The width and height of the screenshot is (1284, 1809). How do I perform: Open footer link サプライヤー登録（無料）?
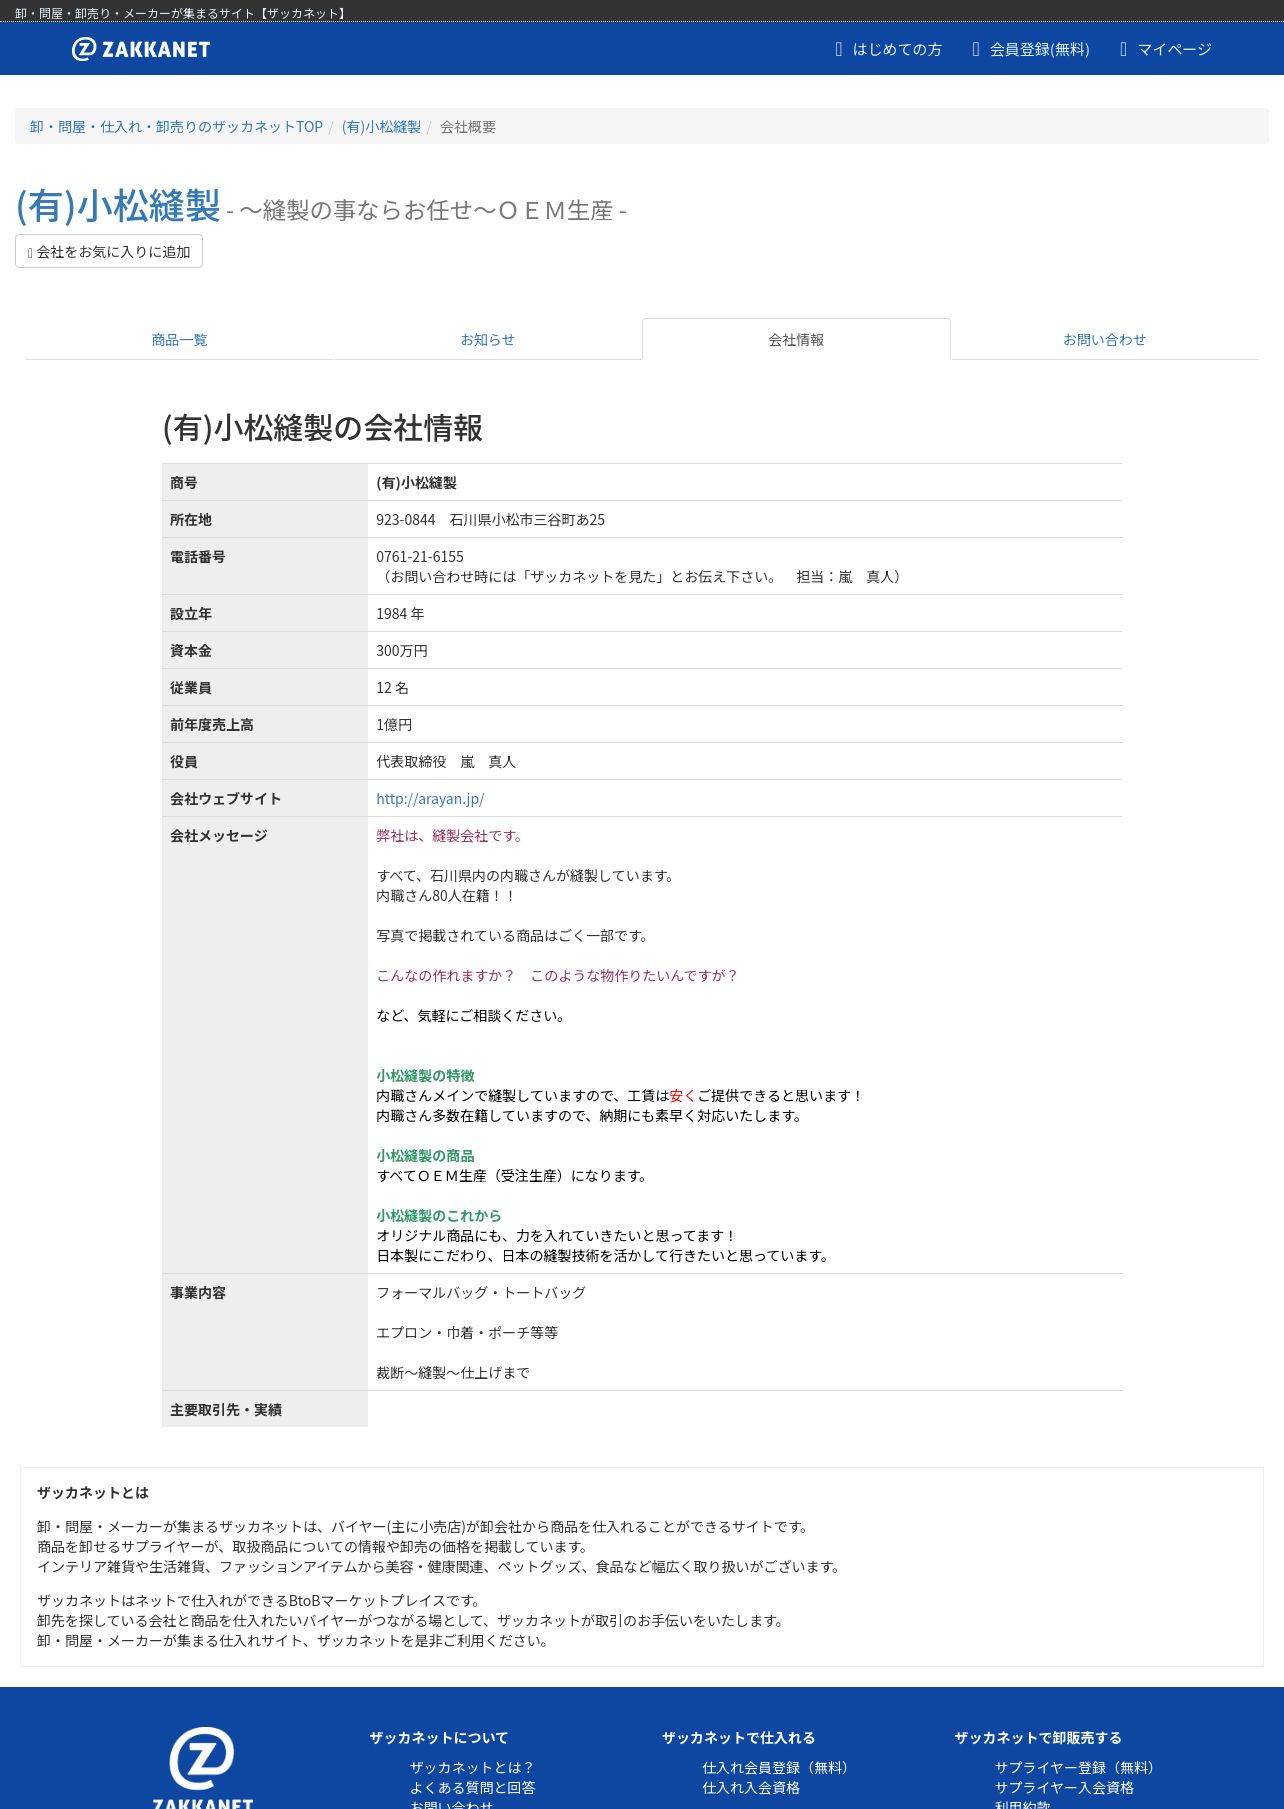[1077, 1768]
